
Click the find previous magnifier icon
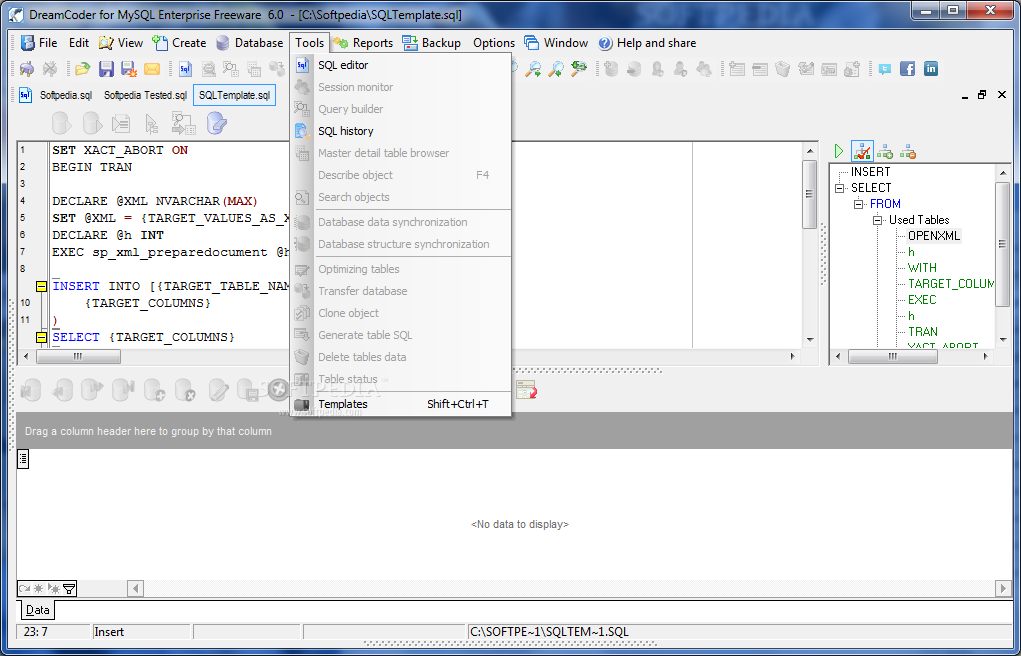coord(556,68)
